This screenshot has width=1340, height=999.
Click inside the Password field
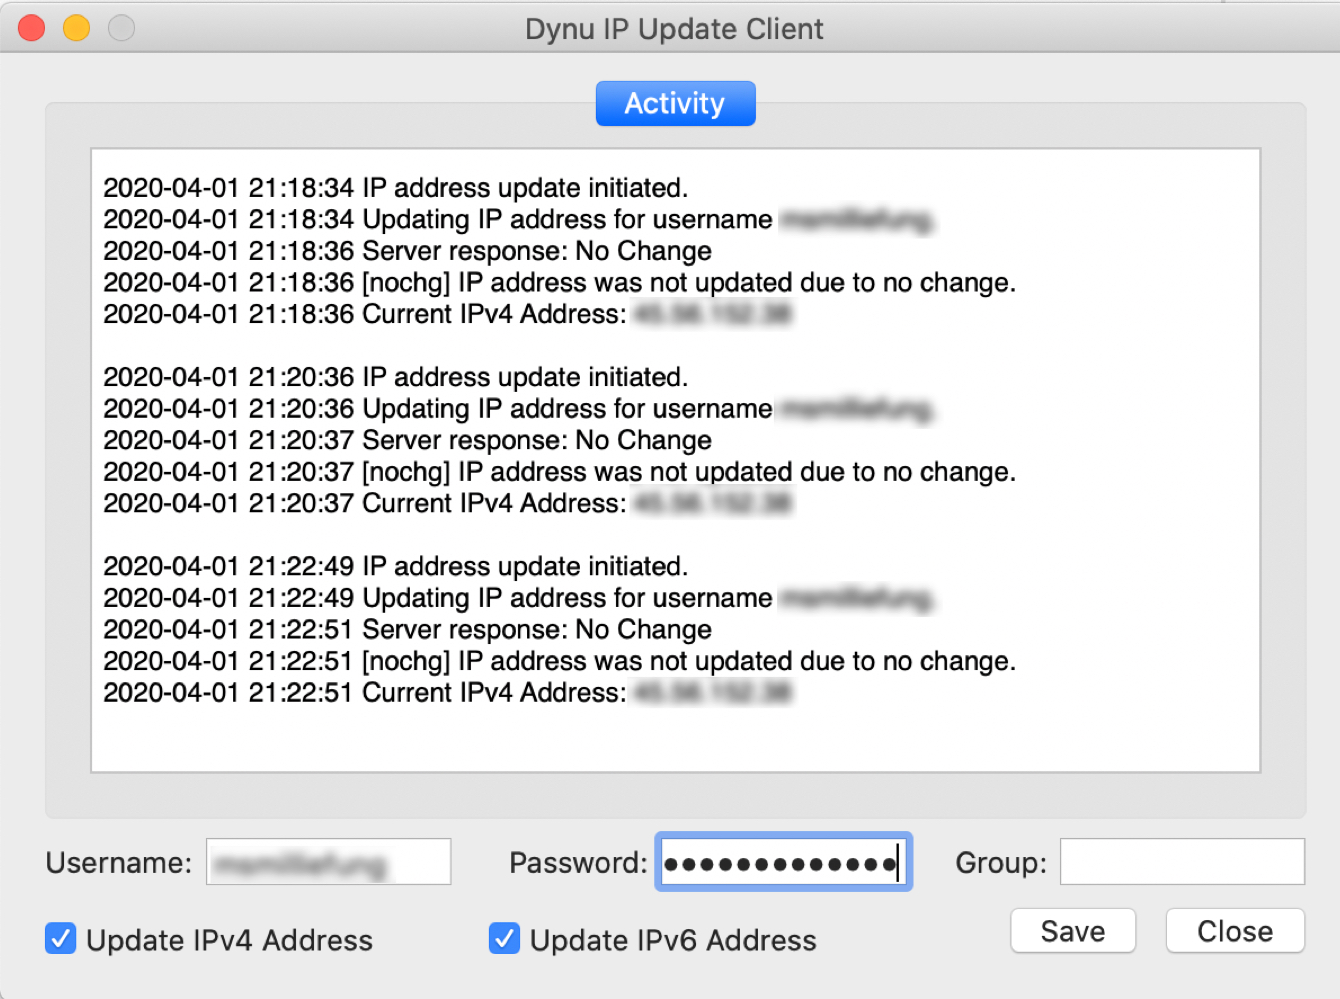[x=782, y=862]
